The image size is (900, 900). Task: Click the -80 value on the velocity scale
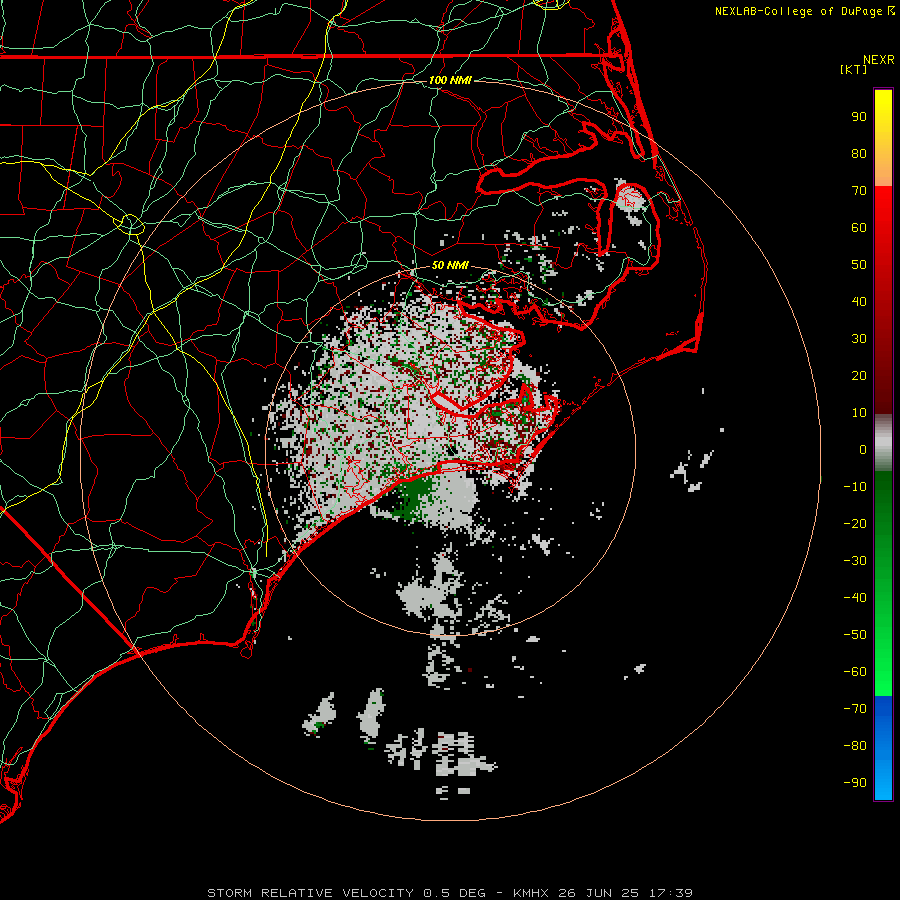[x=855, y=746]
